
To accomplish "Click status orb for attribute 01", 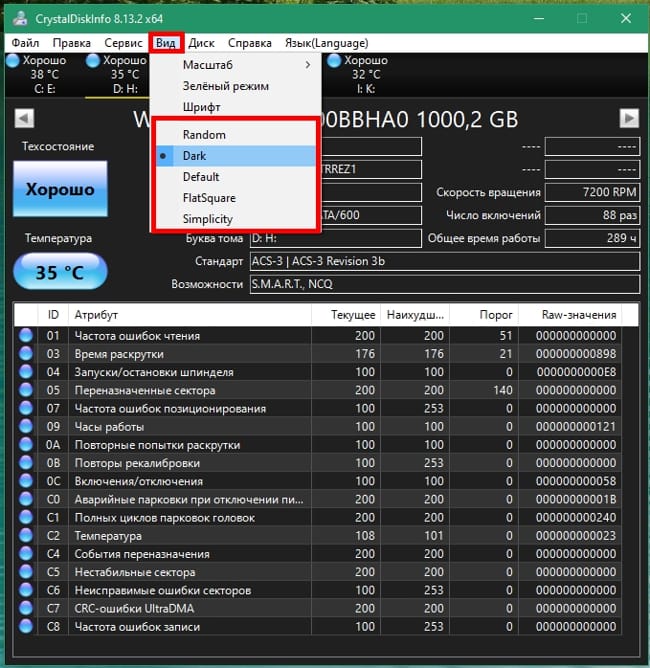I will [x=26, y=335].
